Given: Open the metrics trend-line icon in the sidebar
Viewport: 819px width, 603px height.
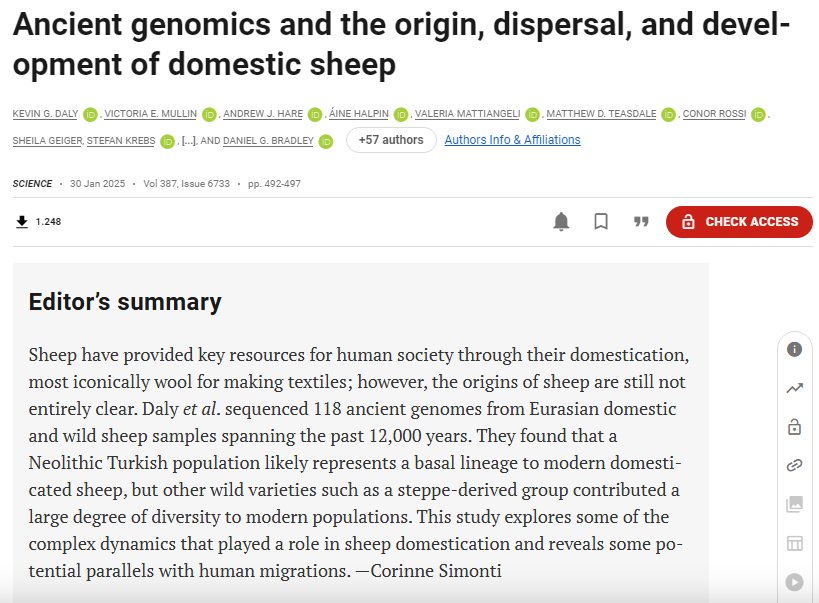Looking at the screenshot, I should coord(794,388).
